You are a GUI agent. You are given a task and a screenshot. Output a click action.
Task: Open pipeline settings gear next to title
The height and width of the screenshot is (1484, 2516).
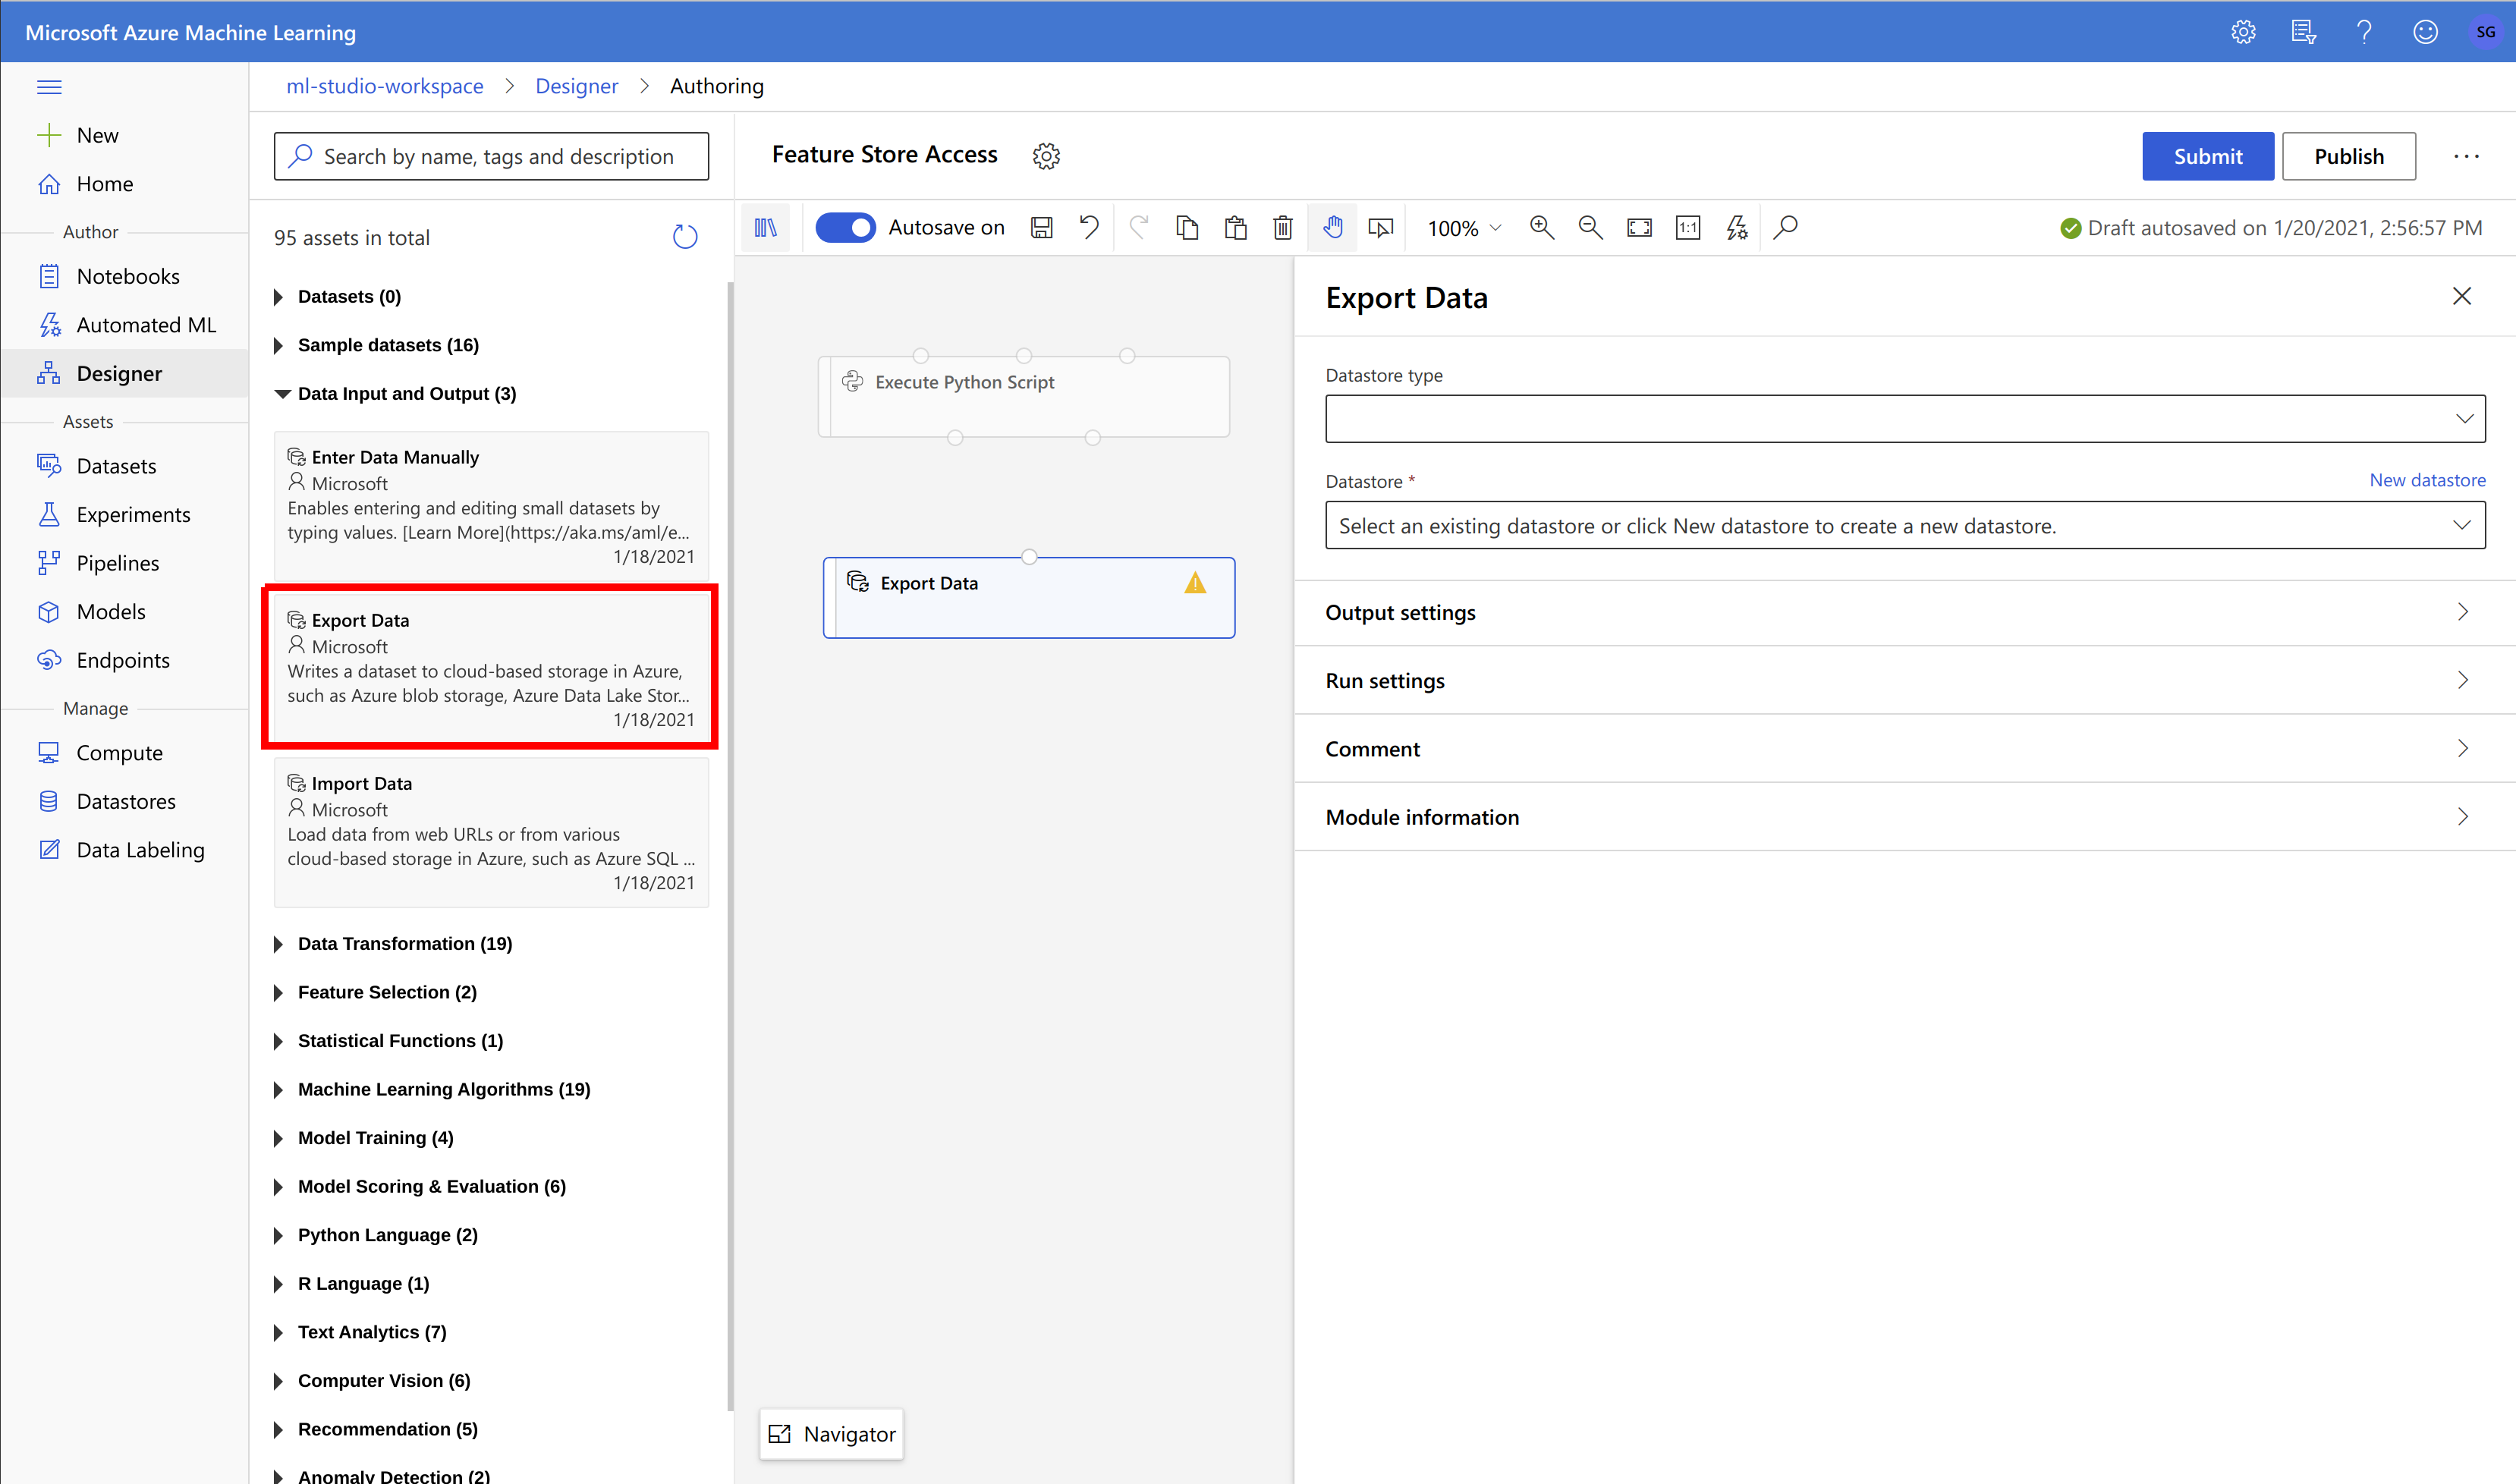tap(1046, 156)
